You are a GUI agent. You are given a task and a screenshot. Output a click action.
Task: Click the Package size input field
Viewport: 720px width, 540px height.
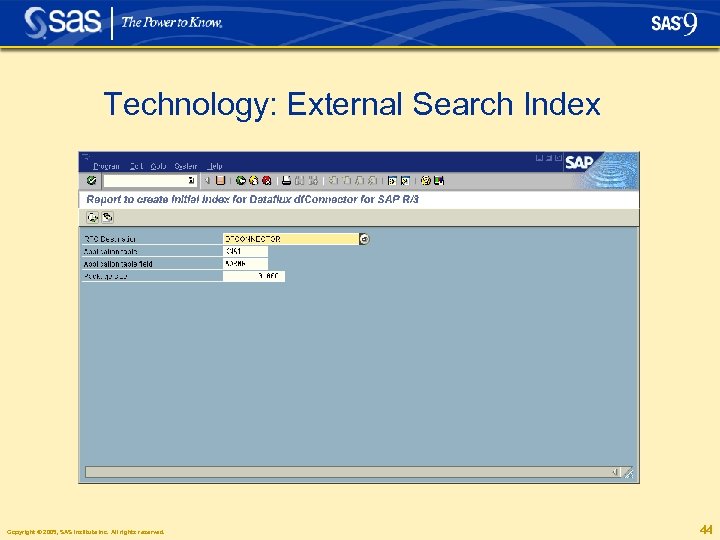pyautogui.click(x=253, y=276)
